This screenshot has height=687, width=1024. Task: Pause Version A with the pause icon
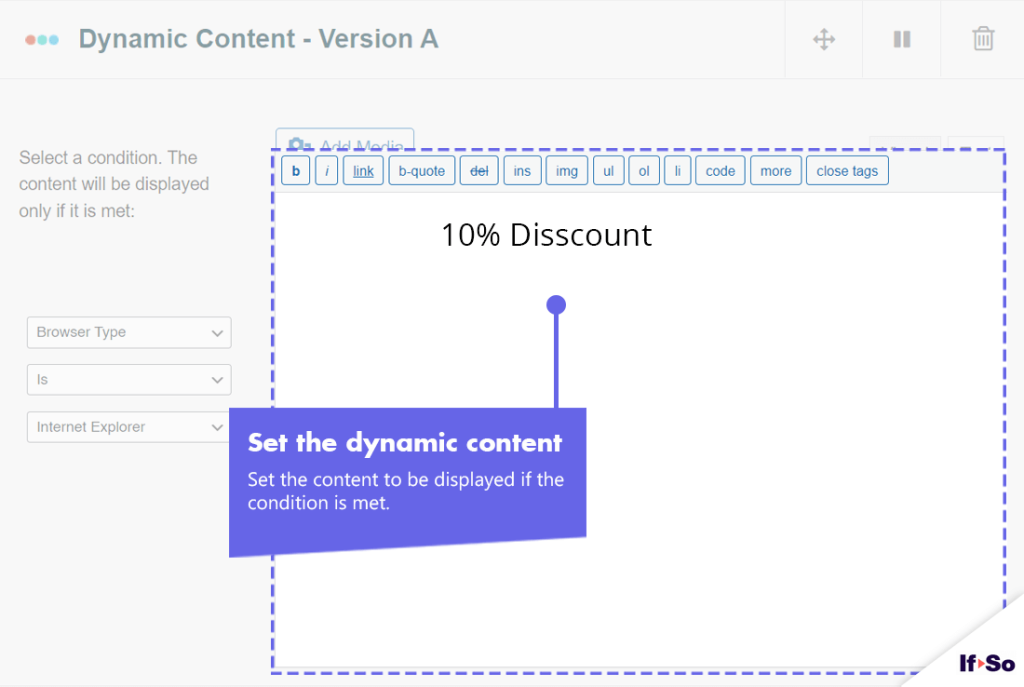(x=902, y=39)
